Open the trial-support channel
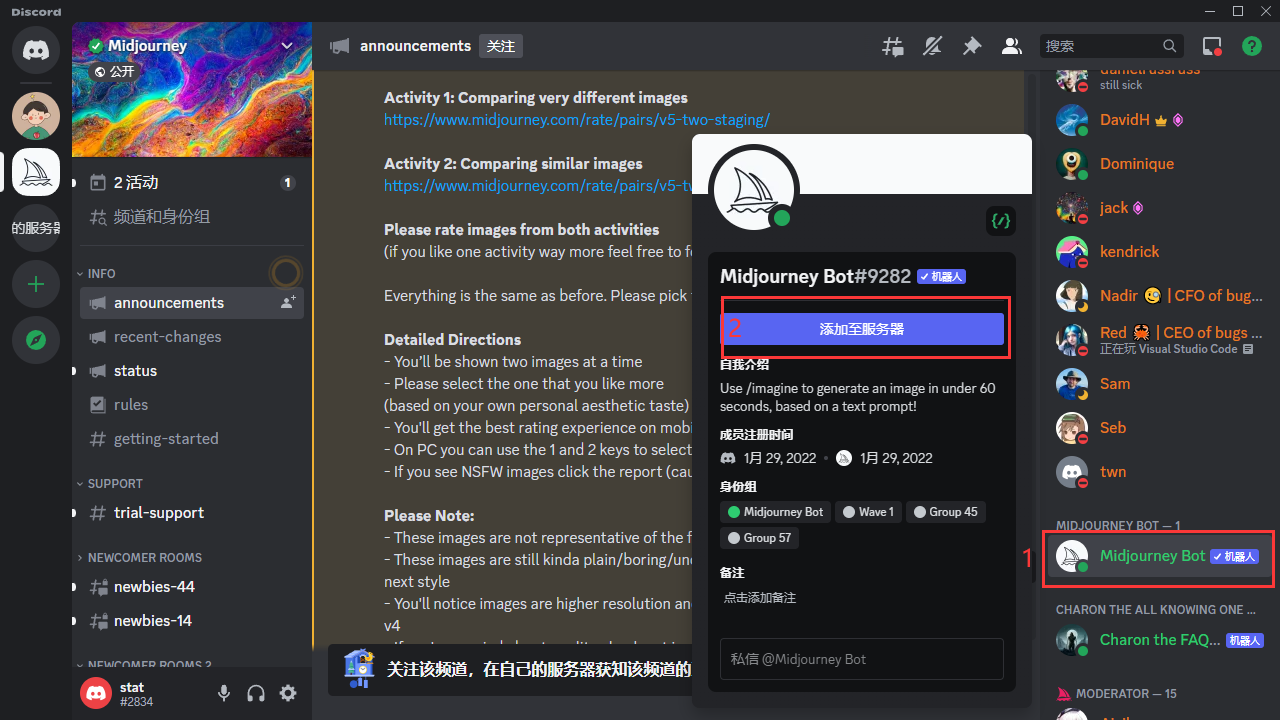Image resolution: width=1280 pixels, height=720 pixels. 192,512
